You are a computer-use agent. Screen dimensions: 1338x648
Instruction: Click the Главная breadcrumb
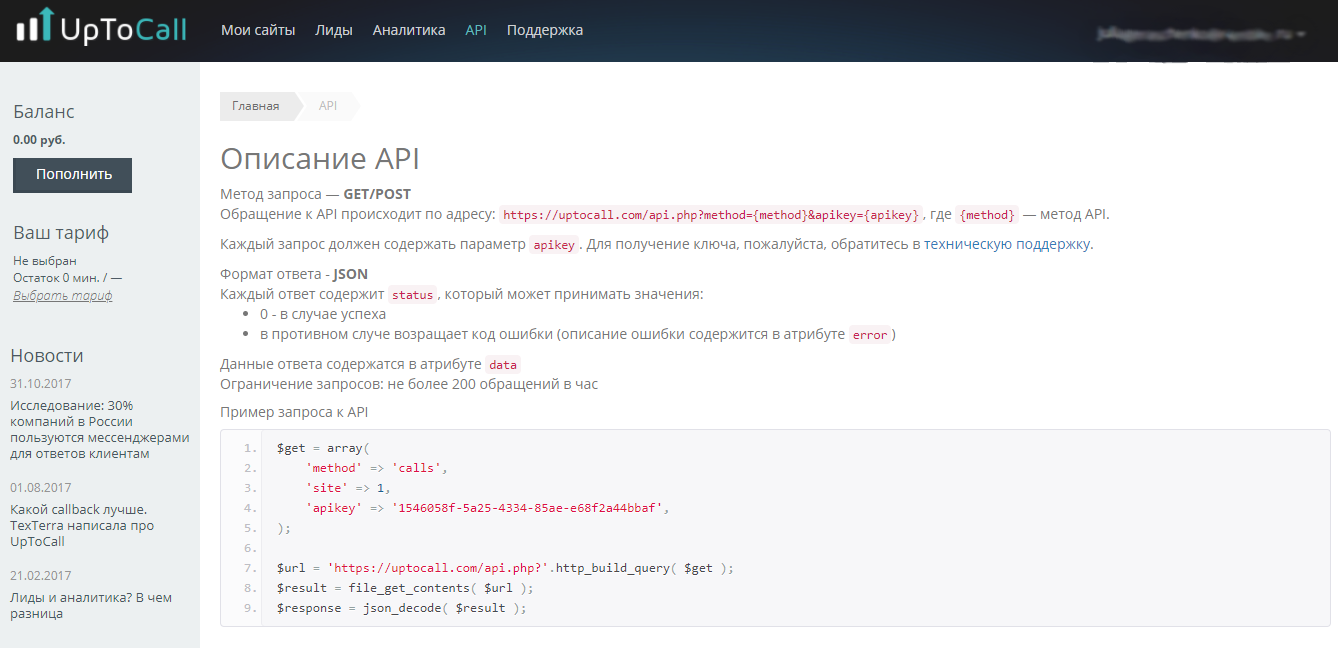(x=256, y=106)
